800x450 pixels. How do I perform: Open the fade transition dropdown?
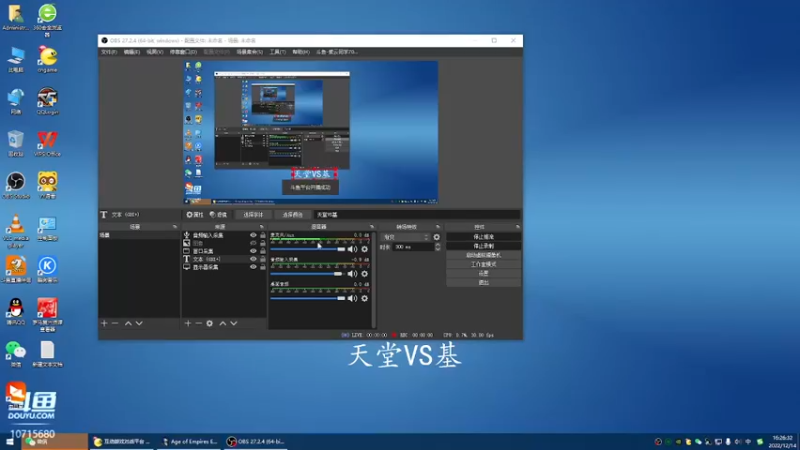click(x=406, y=237)
